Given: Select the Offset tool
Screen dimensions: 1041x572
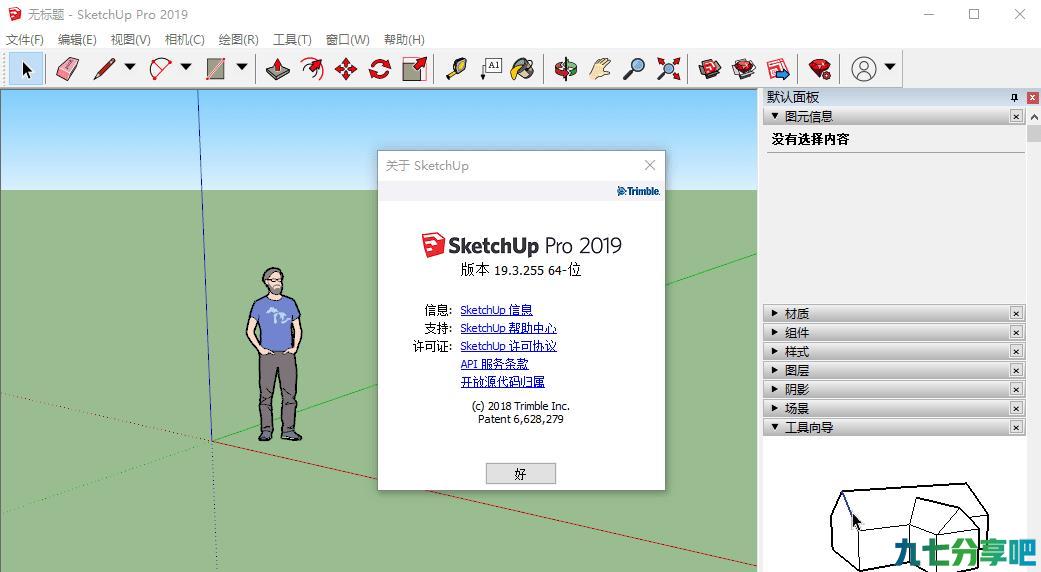Looking at the screenshot, I should click(x=312, y=69).
